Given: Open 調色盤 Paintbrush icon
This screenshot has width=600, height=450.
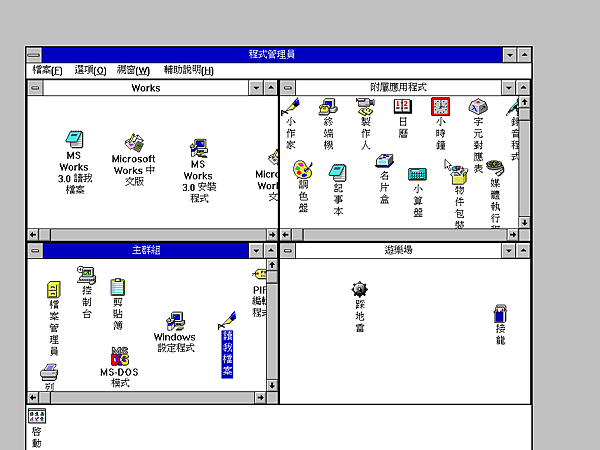Looking at the screenshot, I should [x=303, y=169].
